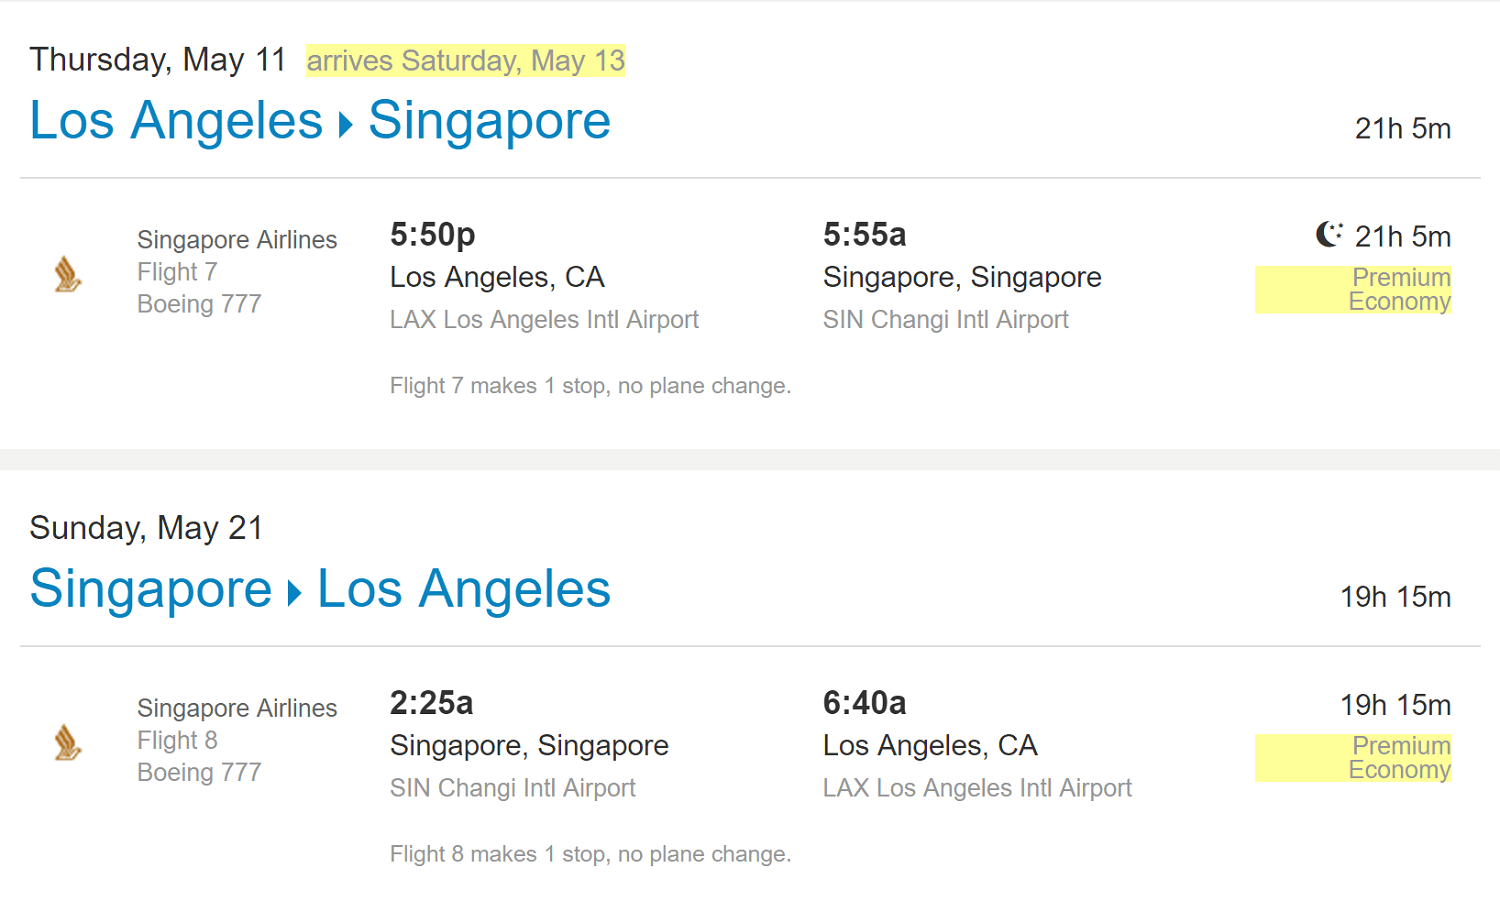
Task: Open the Singapore to Los Angeles return heading
Action: [320, 589]
